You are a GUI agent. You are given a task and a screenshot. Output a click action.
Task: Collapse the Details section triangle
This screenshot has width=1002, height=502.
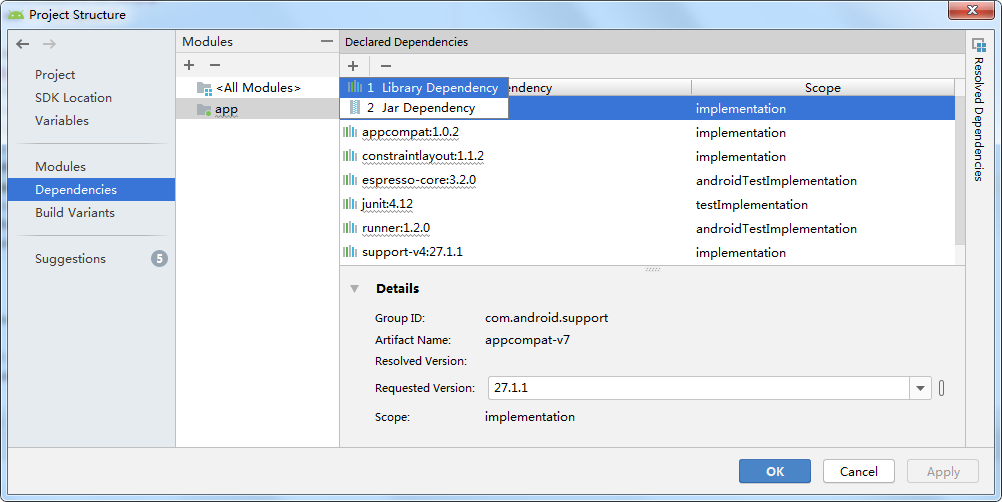355,289
